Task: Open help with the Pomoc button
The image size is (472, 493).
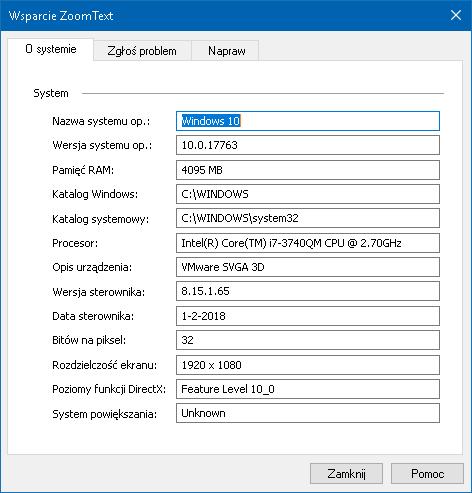Action: pos(427,473)
